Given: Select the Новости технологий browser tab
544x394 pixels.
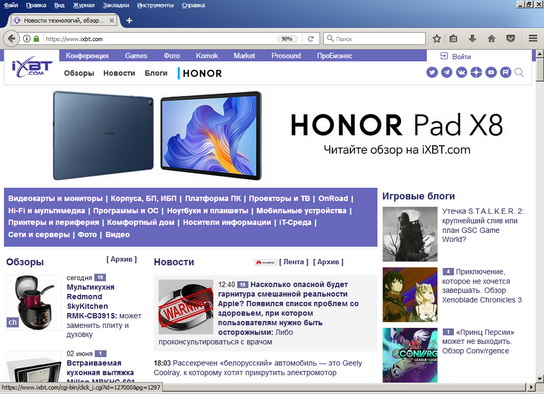Looking at the screenshot, I should point(63,21).
